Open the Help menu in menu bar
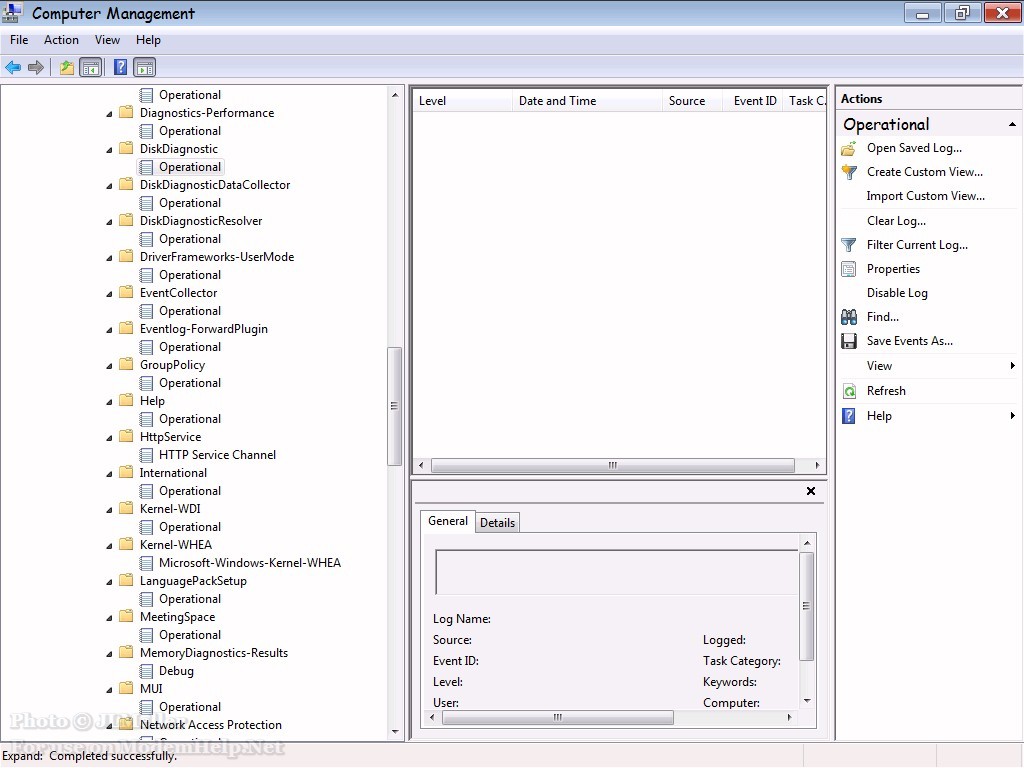This screenshot has height=768, width=1024. (148, 40)
